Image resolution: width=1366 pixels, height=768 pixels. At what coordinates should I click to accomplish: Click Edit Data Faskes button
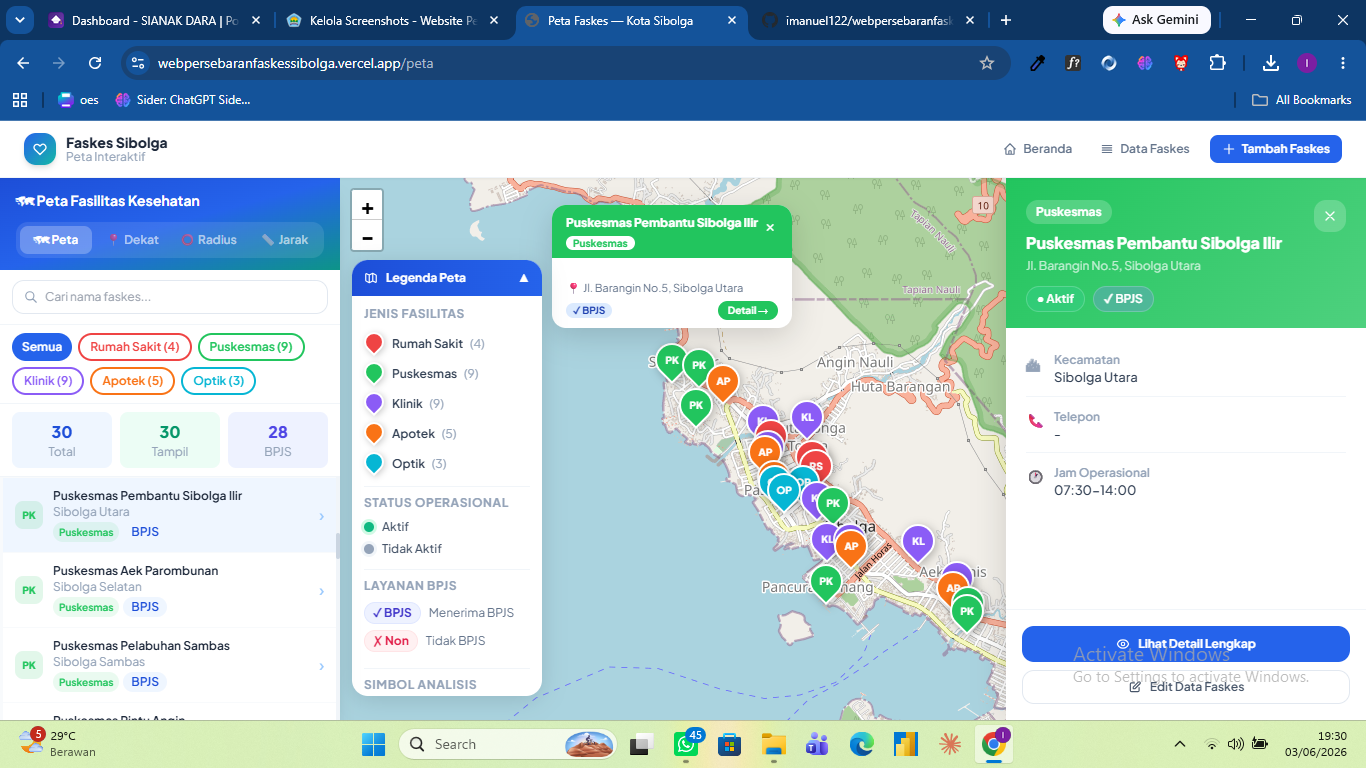tap(1186, 687)
